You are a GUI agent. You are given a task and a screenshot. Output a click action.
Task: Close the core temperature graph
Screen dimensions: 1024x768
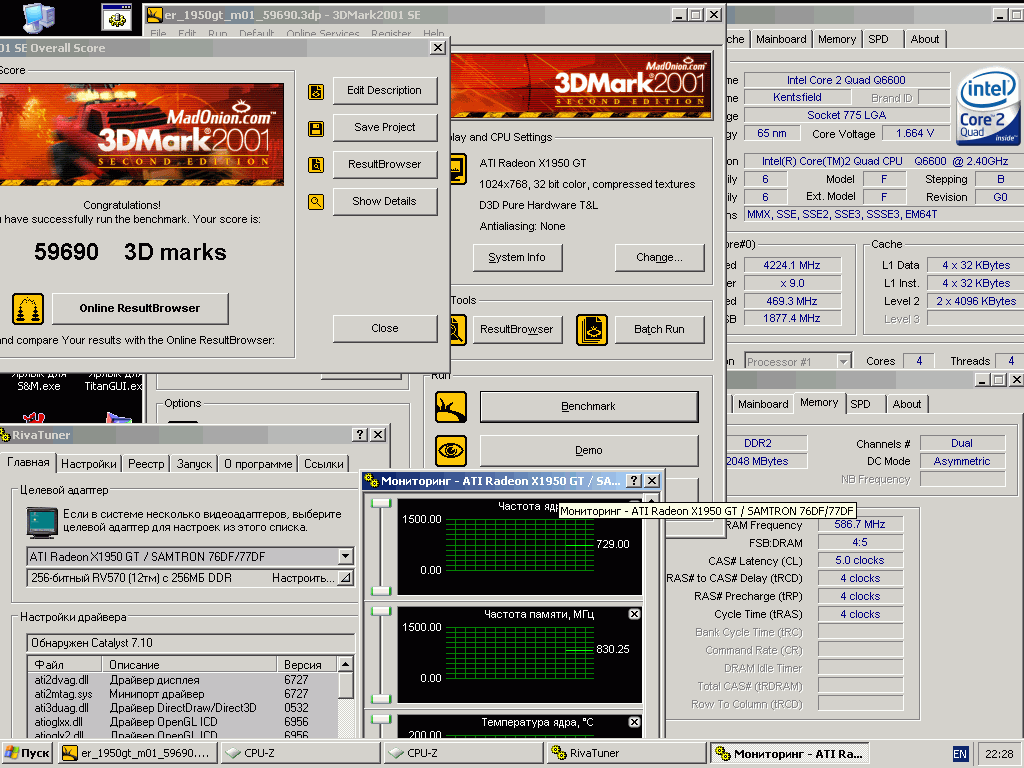(x=634, y=722)
